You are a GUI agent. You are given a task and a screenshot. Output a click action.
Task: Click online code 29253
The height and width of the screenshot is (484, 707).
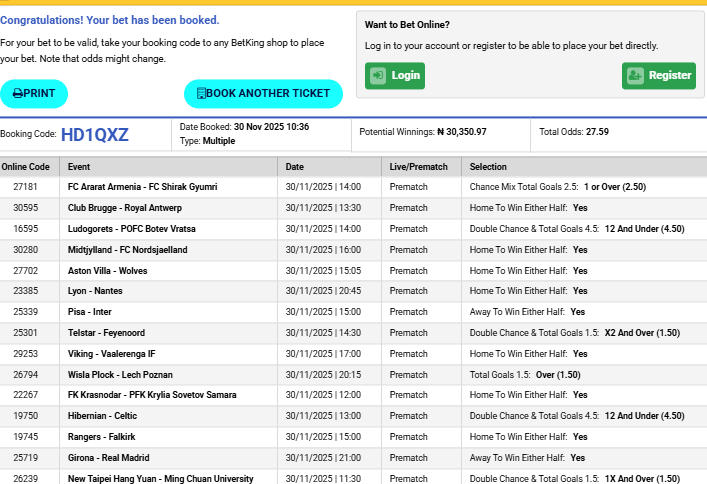25,354
